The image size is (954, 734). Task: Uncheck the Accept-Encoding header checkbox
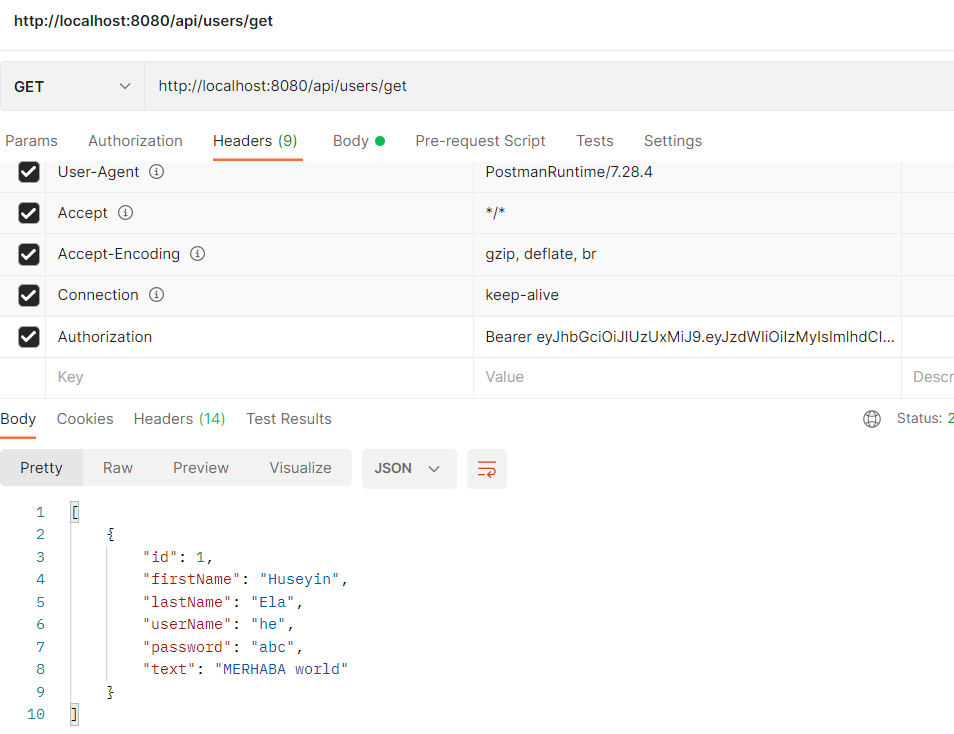point(29,254)
